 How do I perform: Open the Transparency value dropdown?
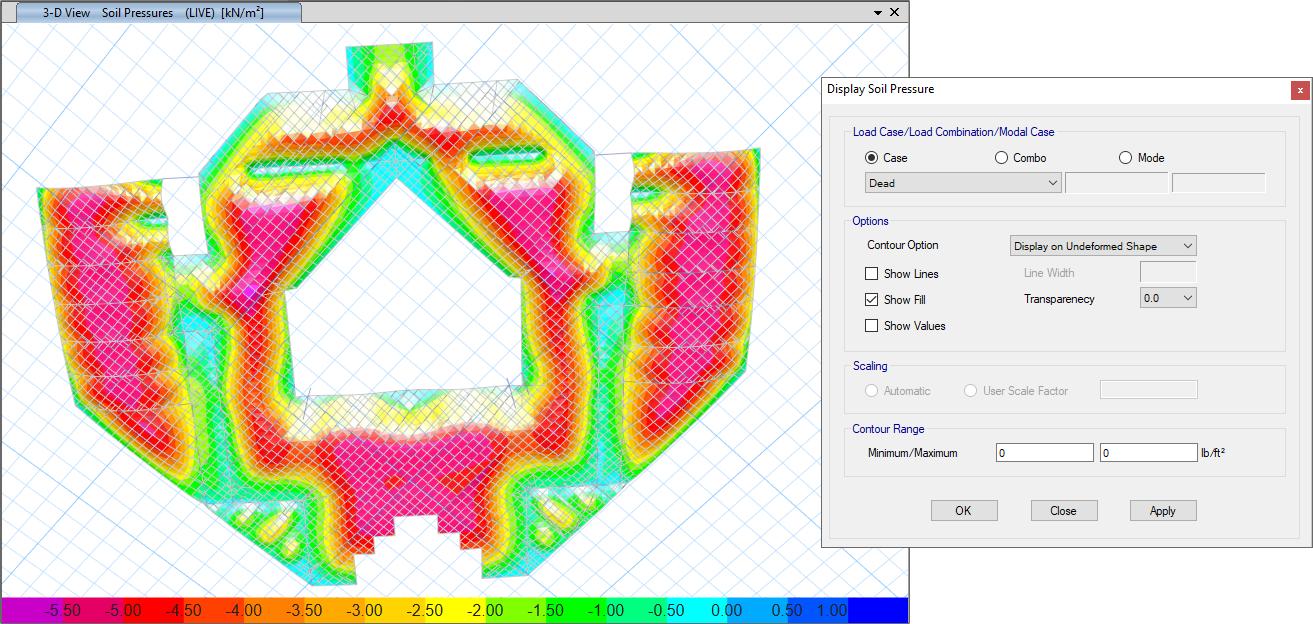pos(1168,298)
